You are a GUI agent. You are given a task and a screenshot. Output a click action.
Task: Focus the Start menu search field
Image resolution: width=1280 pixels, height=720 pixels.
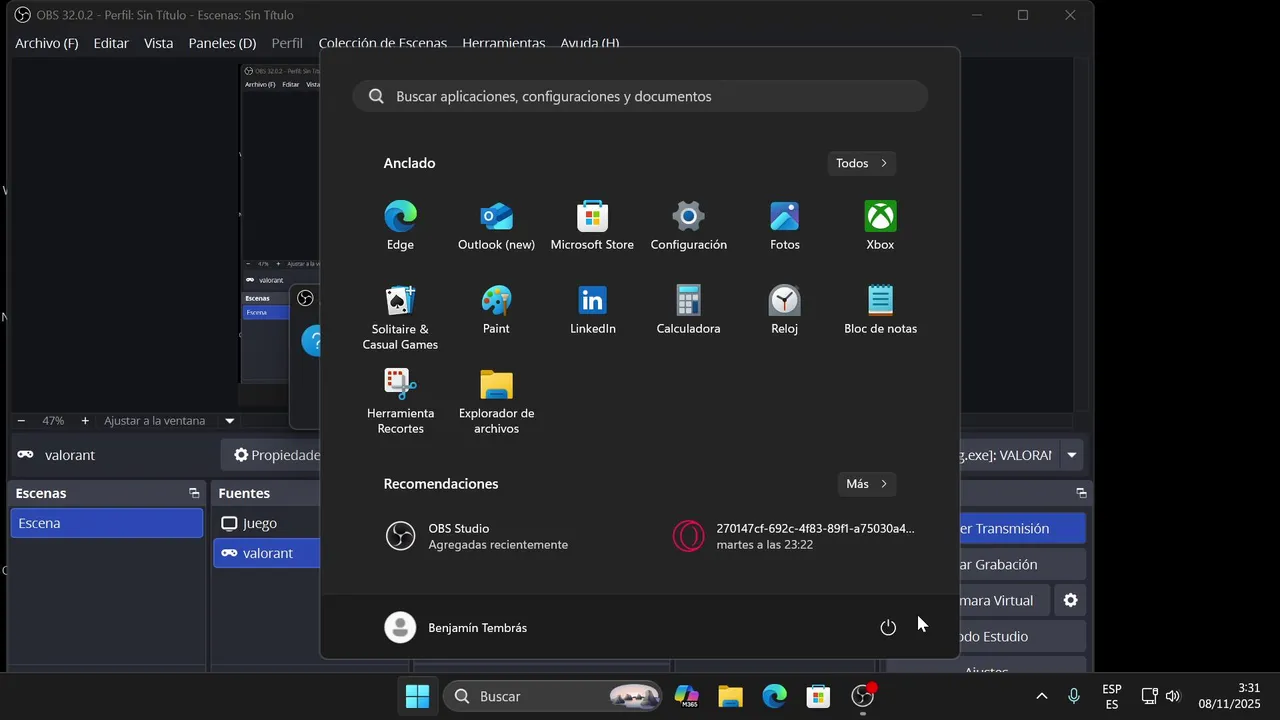click(640, 96)
